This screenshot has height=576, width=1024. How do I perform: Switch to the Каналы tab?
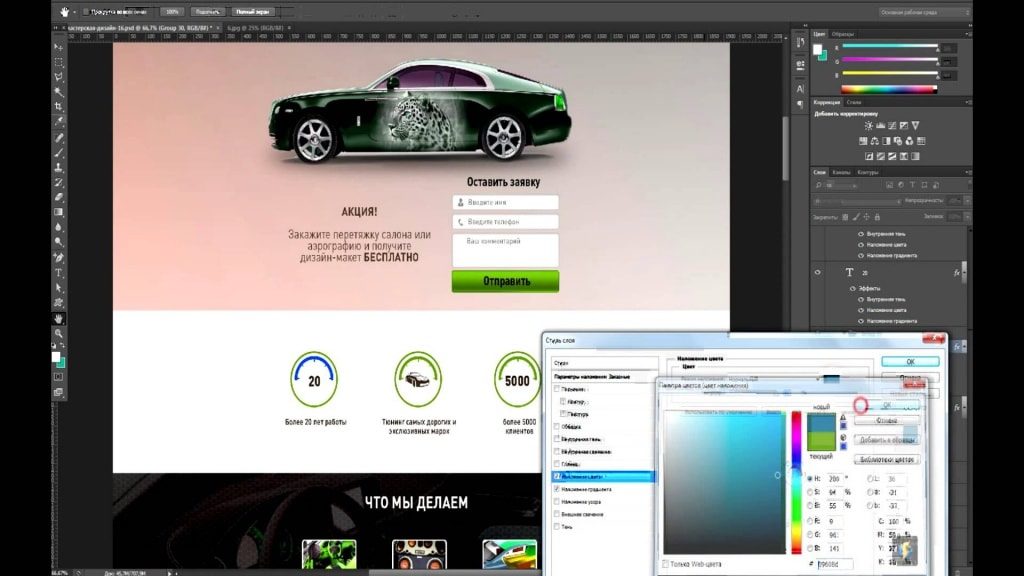pyautogui.click(x=841, y=172)
